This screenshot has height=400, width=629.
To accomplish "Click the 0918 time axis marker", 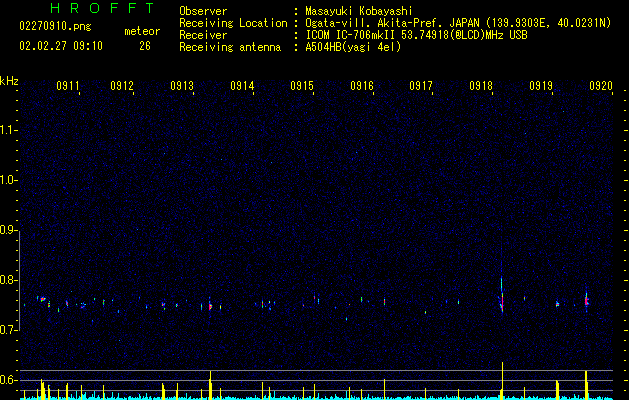I will pyautogui.click(x=481, y=86).
